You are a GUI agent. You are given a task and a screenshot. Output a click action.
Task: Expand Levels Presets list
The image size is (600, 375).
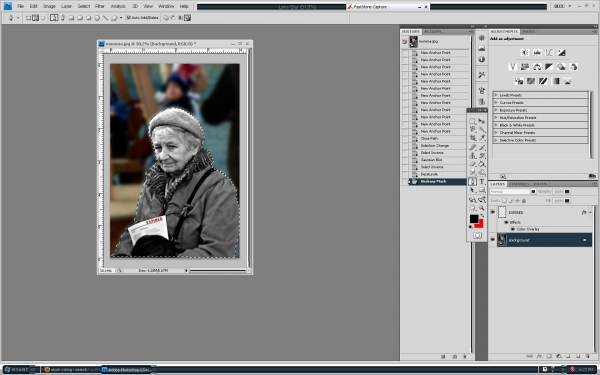496,95
